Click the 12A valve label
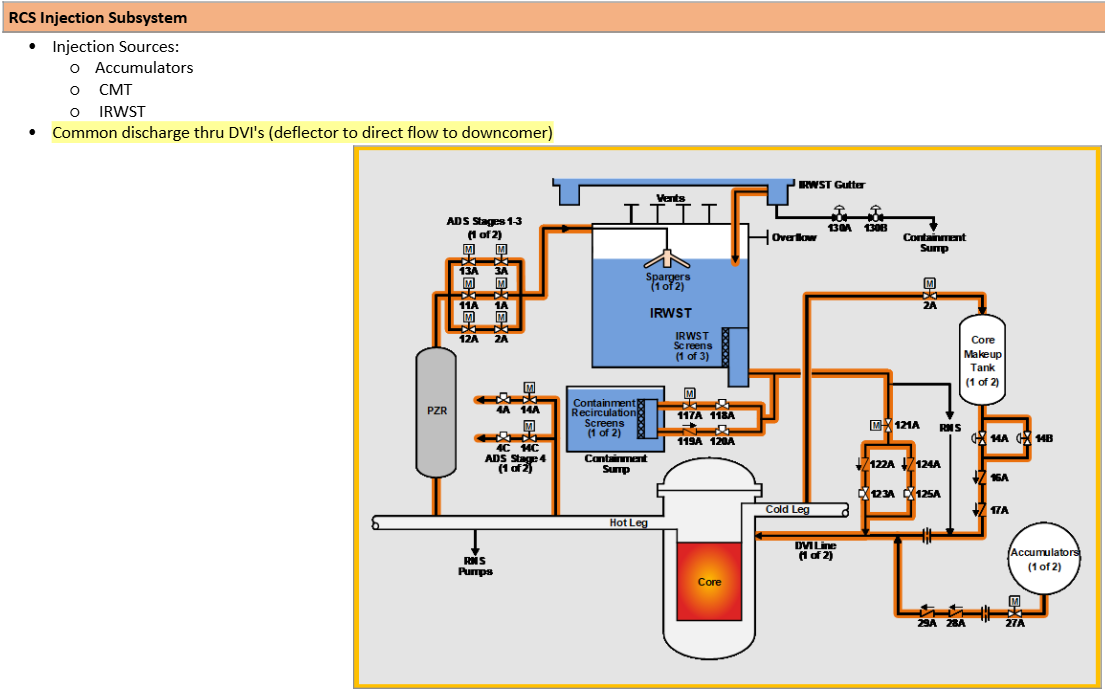Image resolution: width=1105 pixels, height=691 pixels. pyautogui.click(x=469, y=339)
